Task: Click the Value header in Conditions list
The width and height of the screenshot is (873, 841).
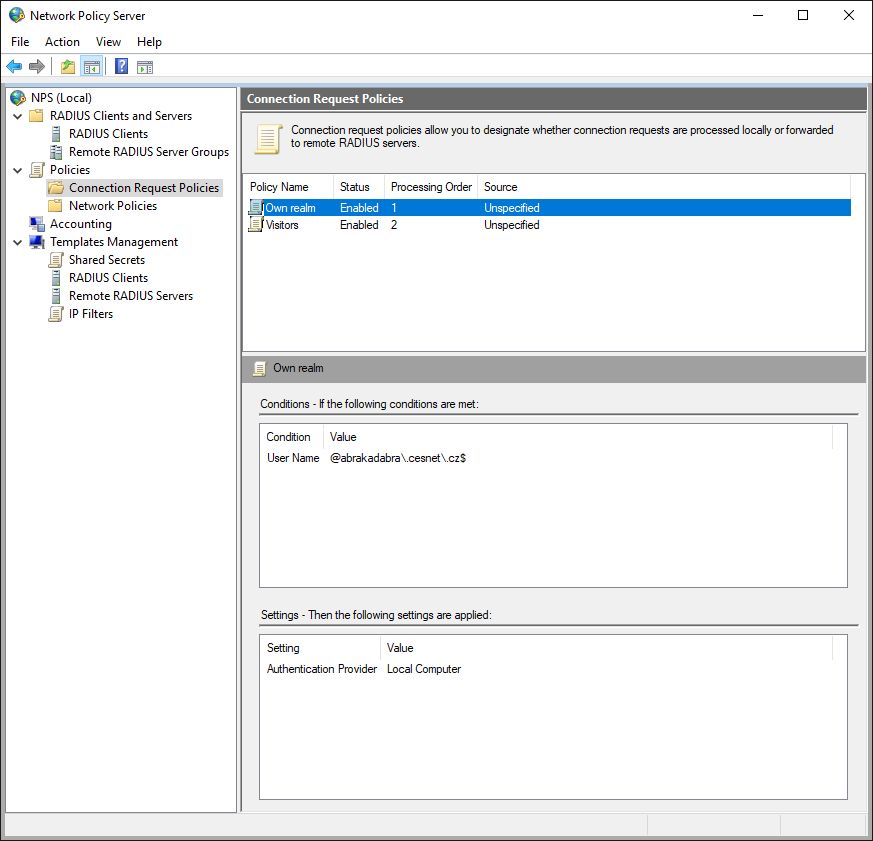Action: 578,437
